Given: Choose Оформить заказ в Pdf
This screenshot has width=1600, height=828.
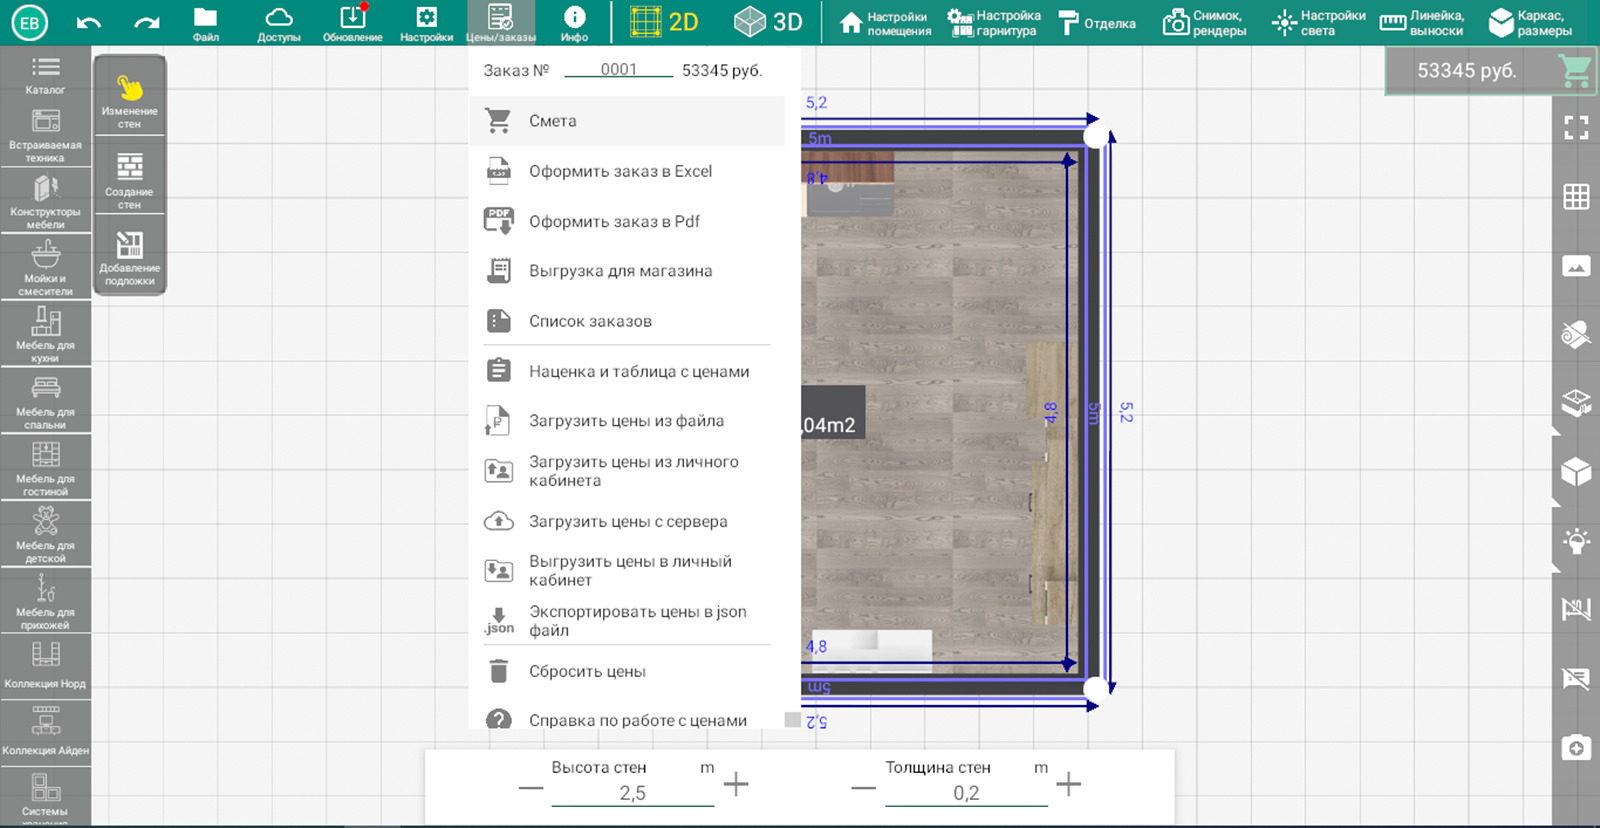Looking at the screenshot, I should [x=613, y=221].
